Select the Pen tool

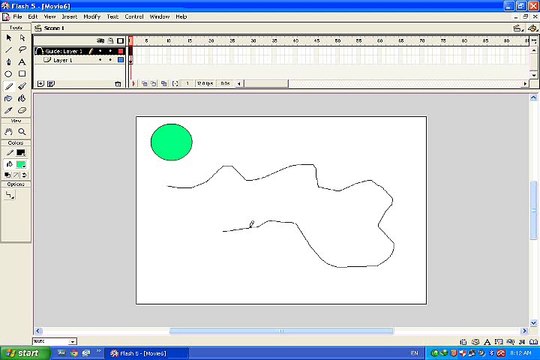[9, 62]
